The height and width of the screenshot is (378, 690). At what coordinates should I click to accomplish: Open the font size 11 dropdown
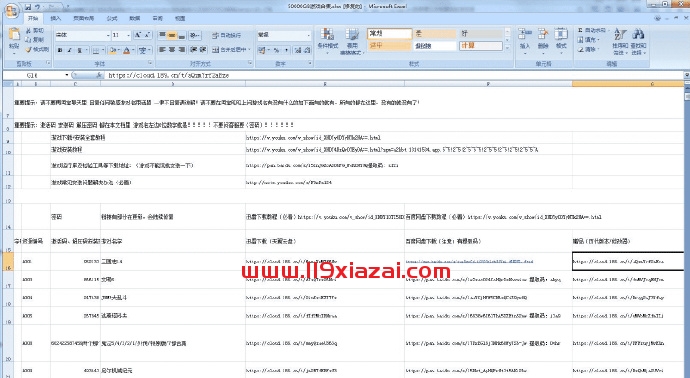coord(128,35)
